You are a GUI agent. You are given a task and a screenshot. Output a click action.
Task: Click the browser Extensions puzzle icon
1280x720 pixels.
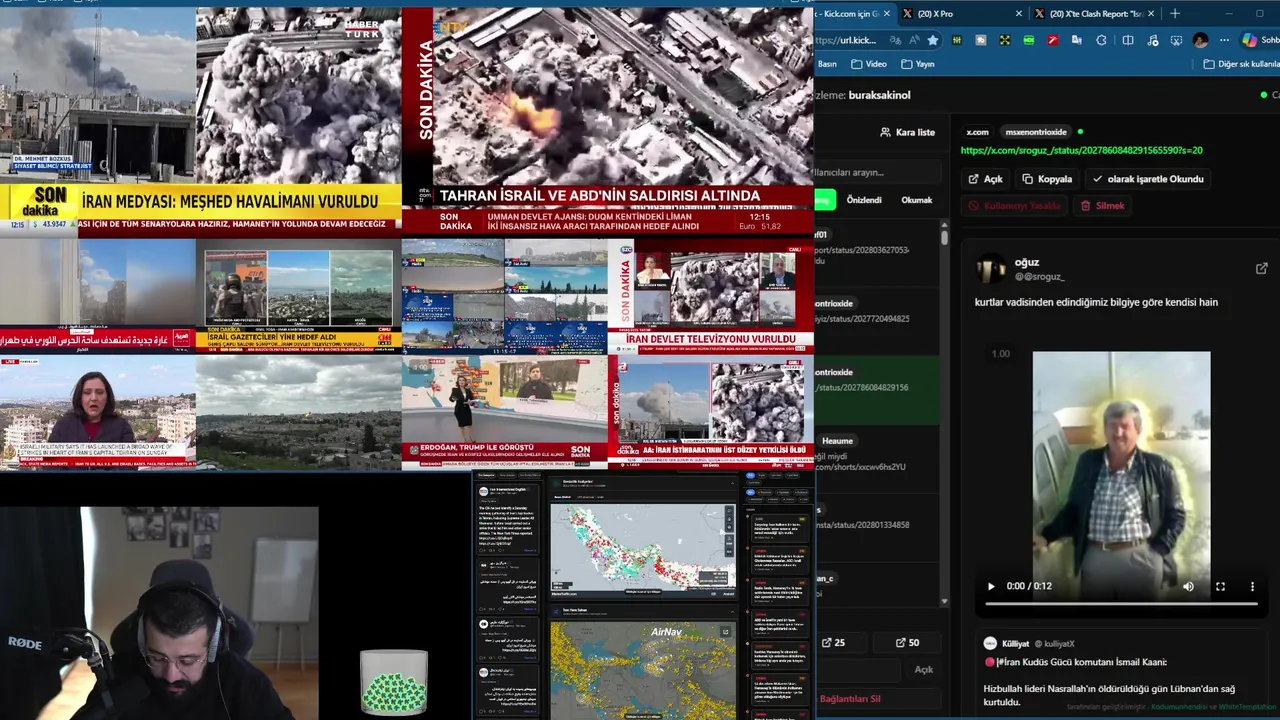(1101, 40)
